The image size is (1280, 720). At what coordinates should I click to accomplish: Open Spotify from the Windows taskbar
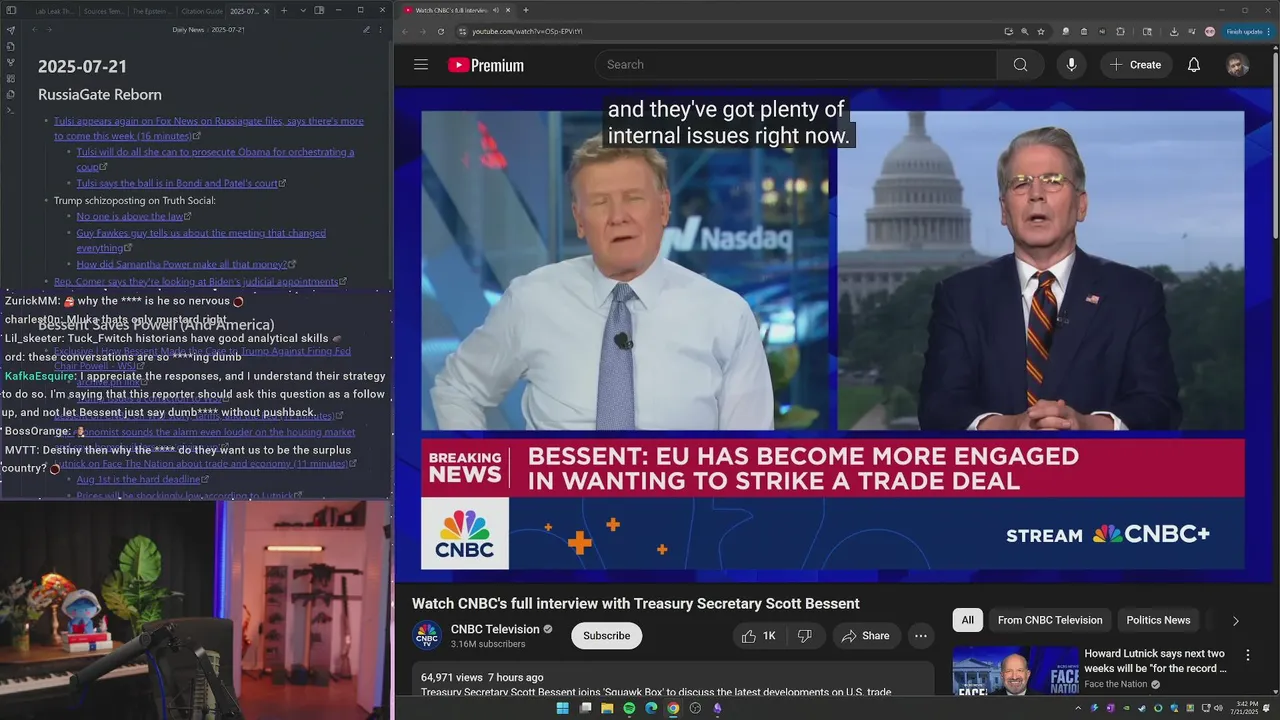[629, 708]
